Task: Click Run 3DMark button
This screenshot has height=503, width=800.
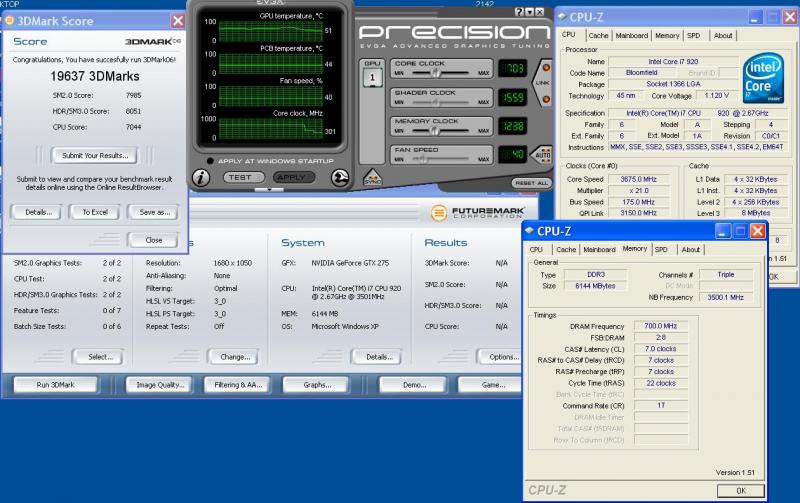Action: coord(55,385)
